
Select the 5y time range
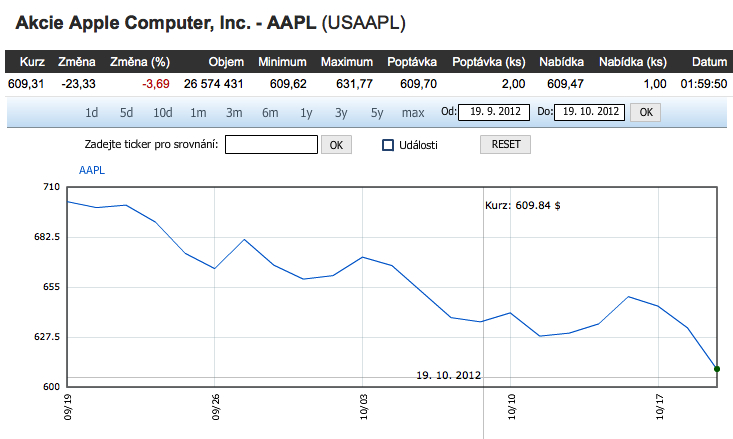click(376, 112)
